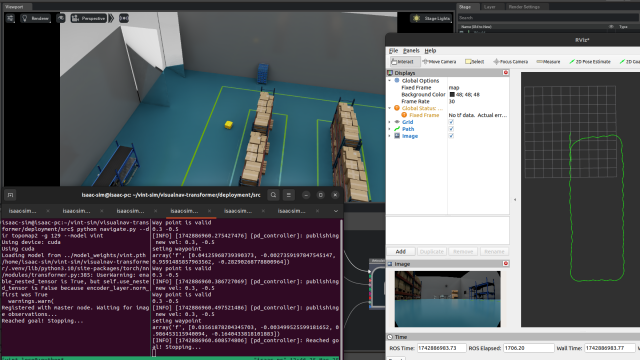Open the RViz Help menu

(430, 51)
